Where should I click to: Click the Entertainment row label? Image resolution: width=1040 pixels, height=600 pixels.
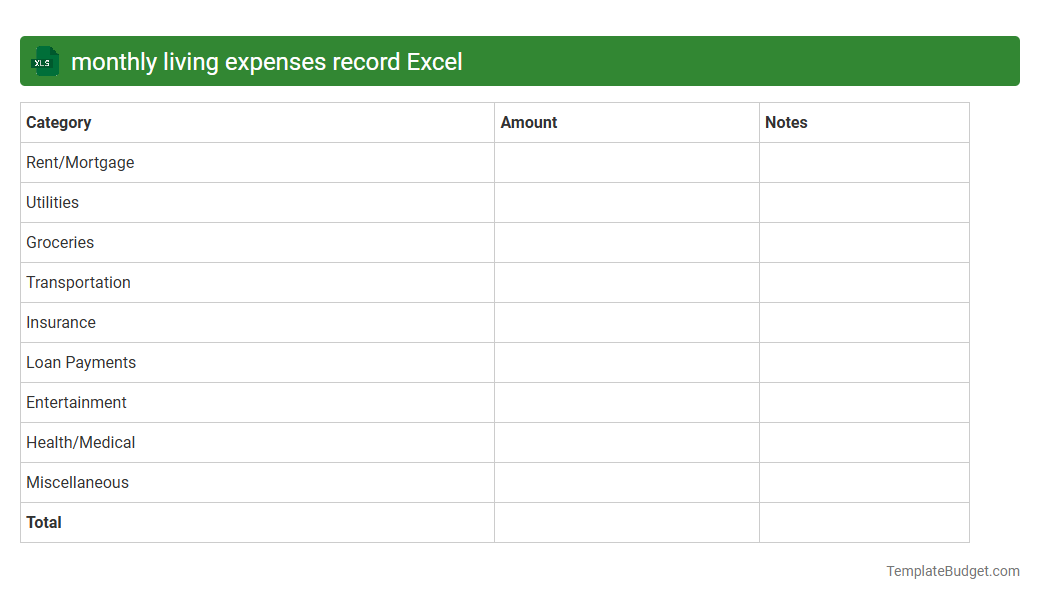point(76,402)
